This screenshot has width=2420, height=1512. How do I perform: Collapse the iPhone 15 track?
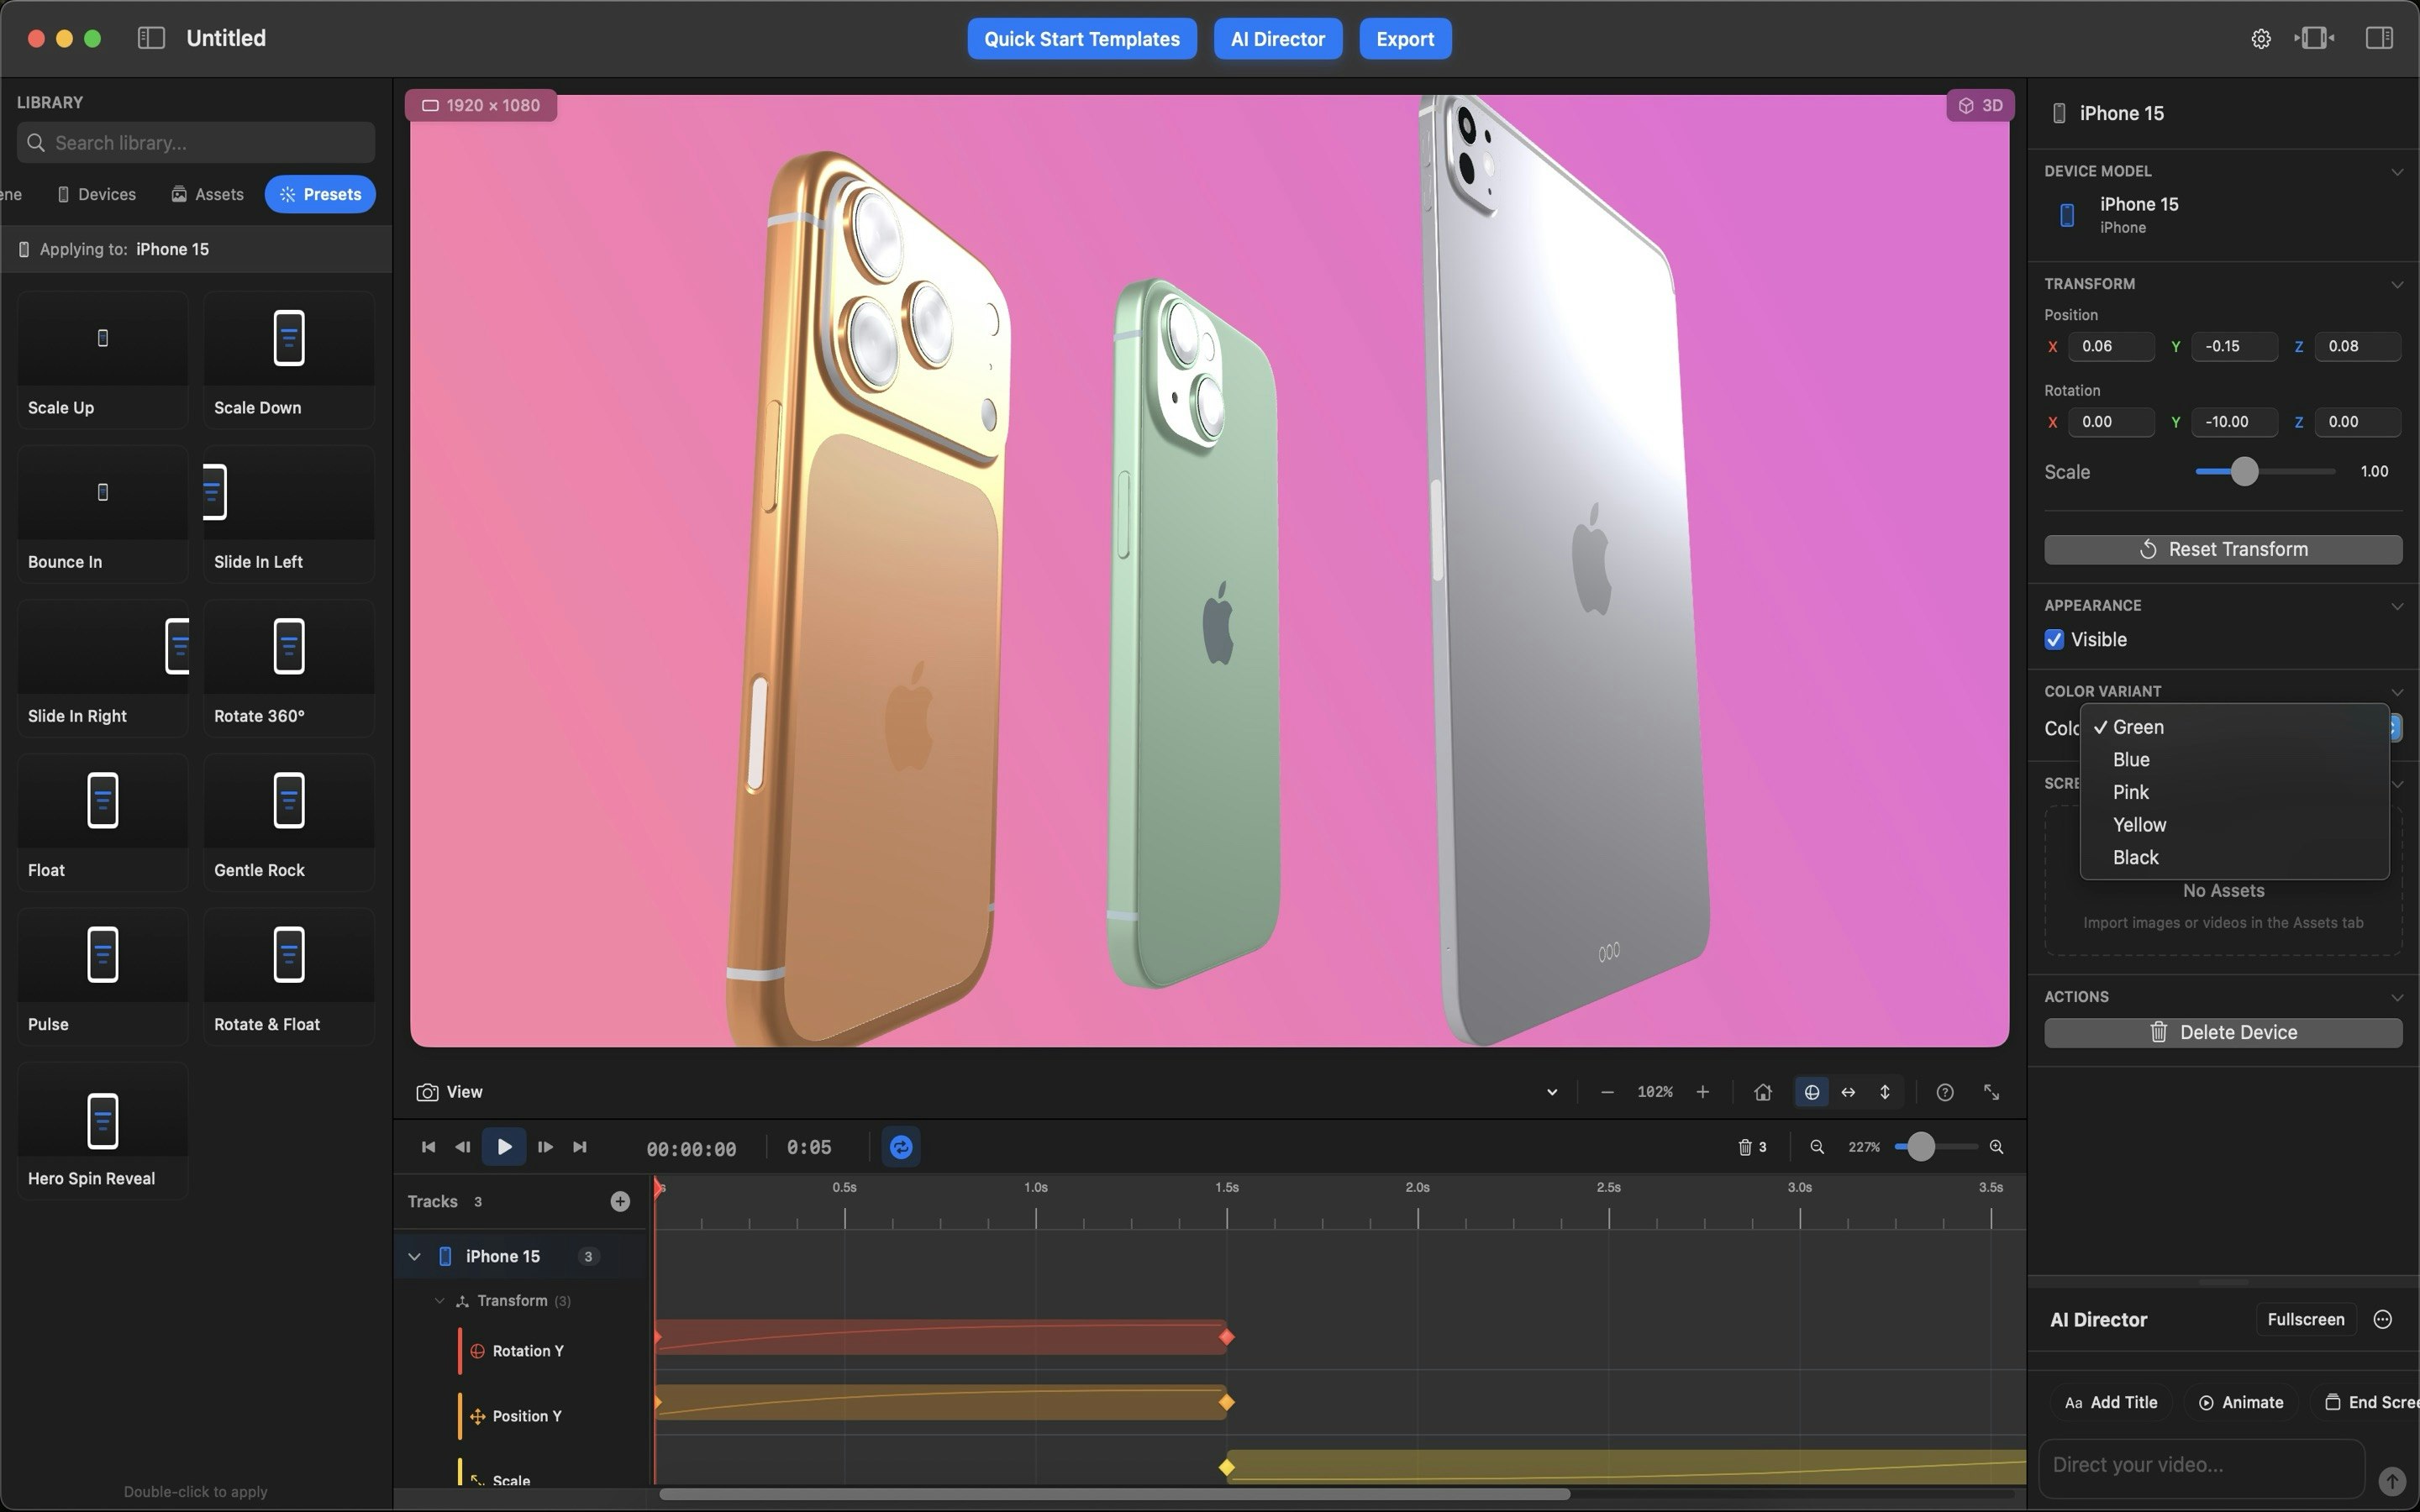coord(414,1256)
